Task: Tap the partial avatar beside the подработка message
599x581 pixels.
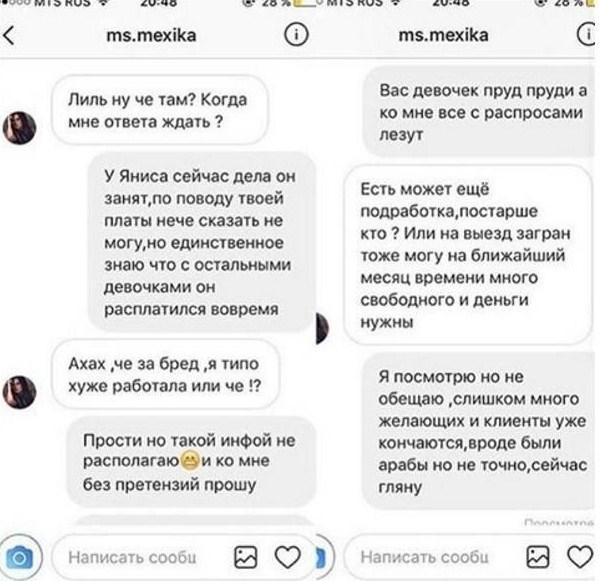Action: click(x=322, y=328)
